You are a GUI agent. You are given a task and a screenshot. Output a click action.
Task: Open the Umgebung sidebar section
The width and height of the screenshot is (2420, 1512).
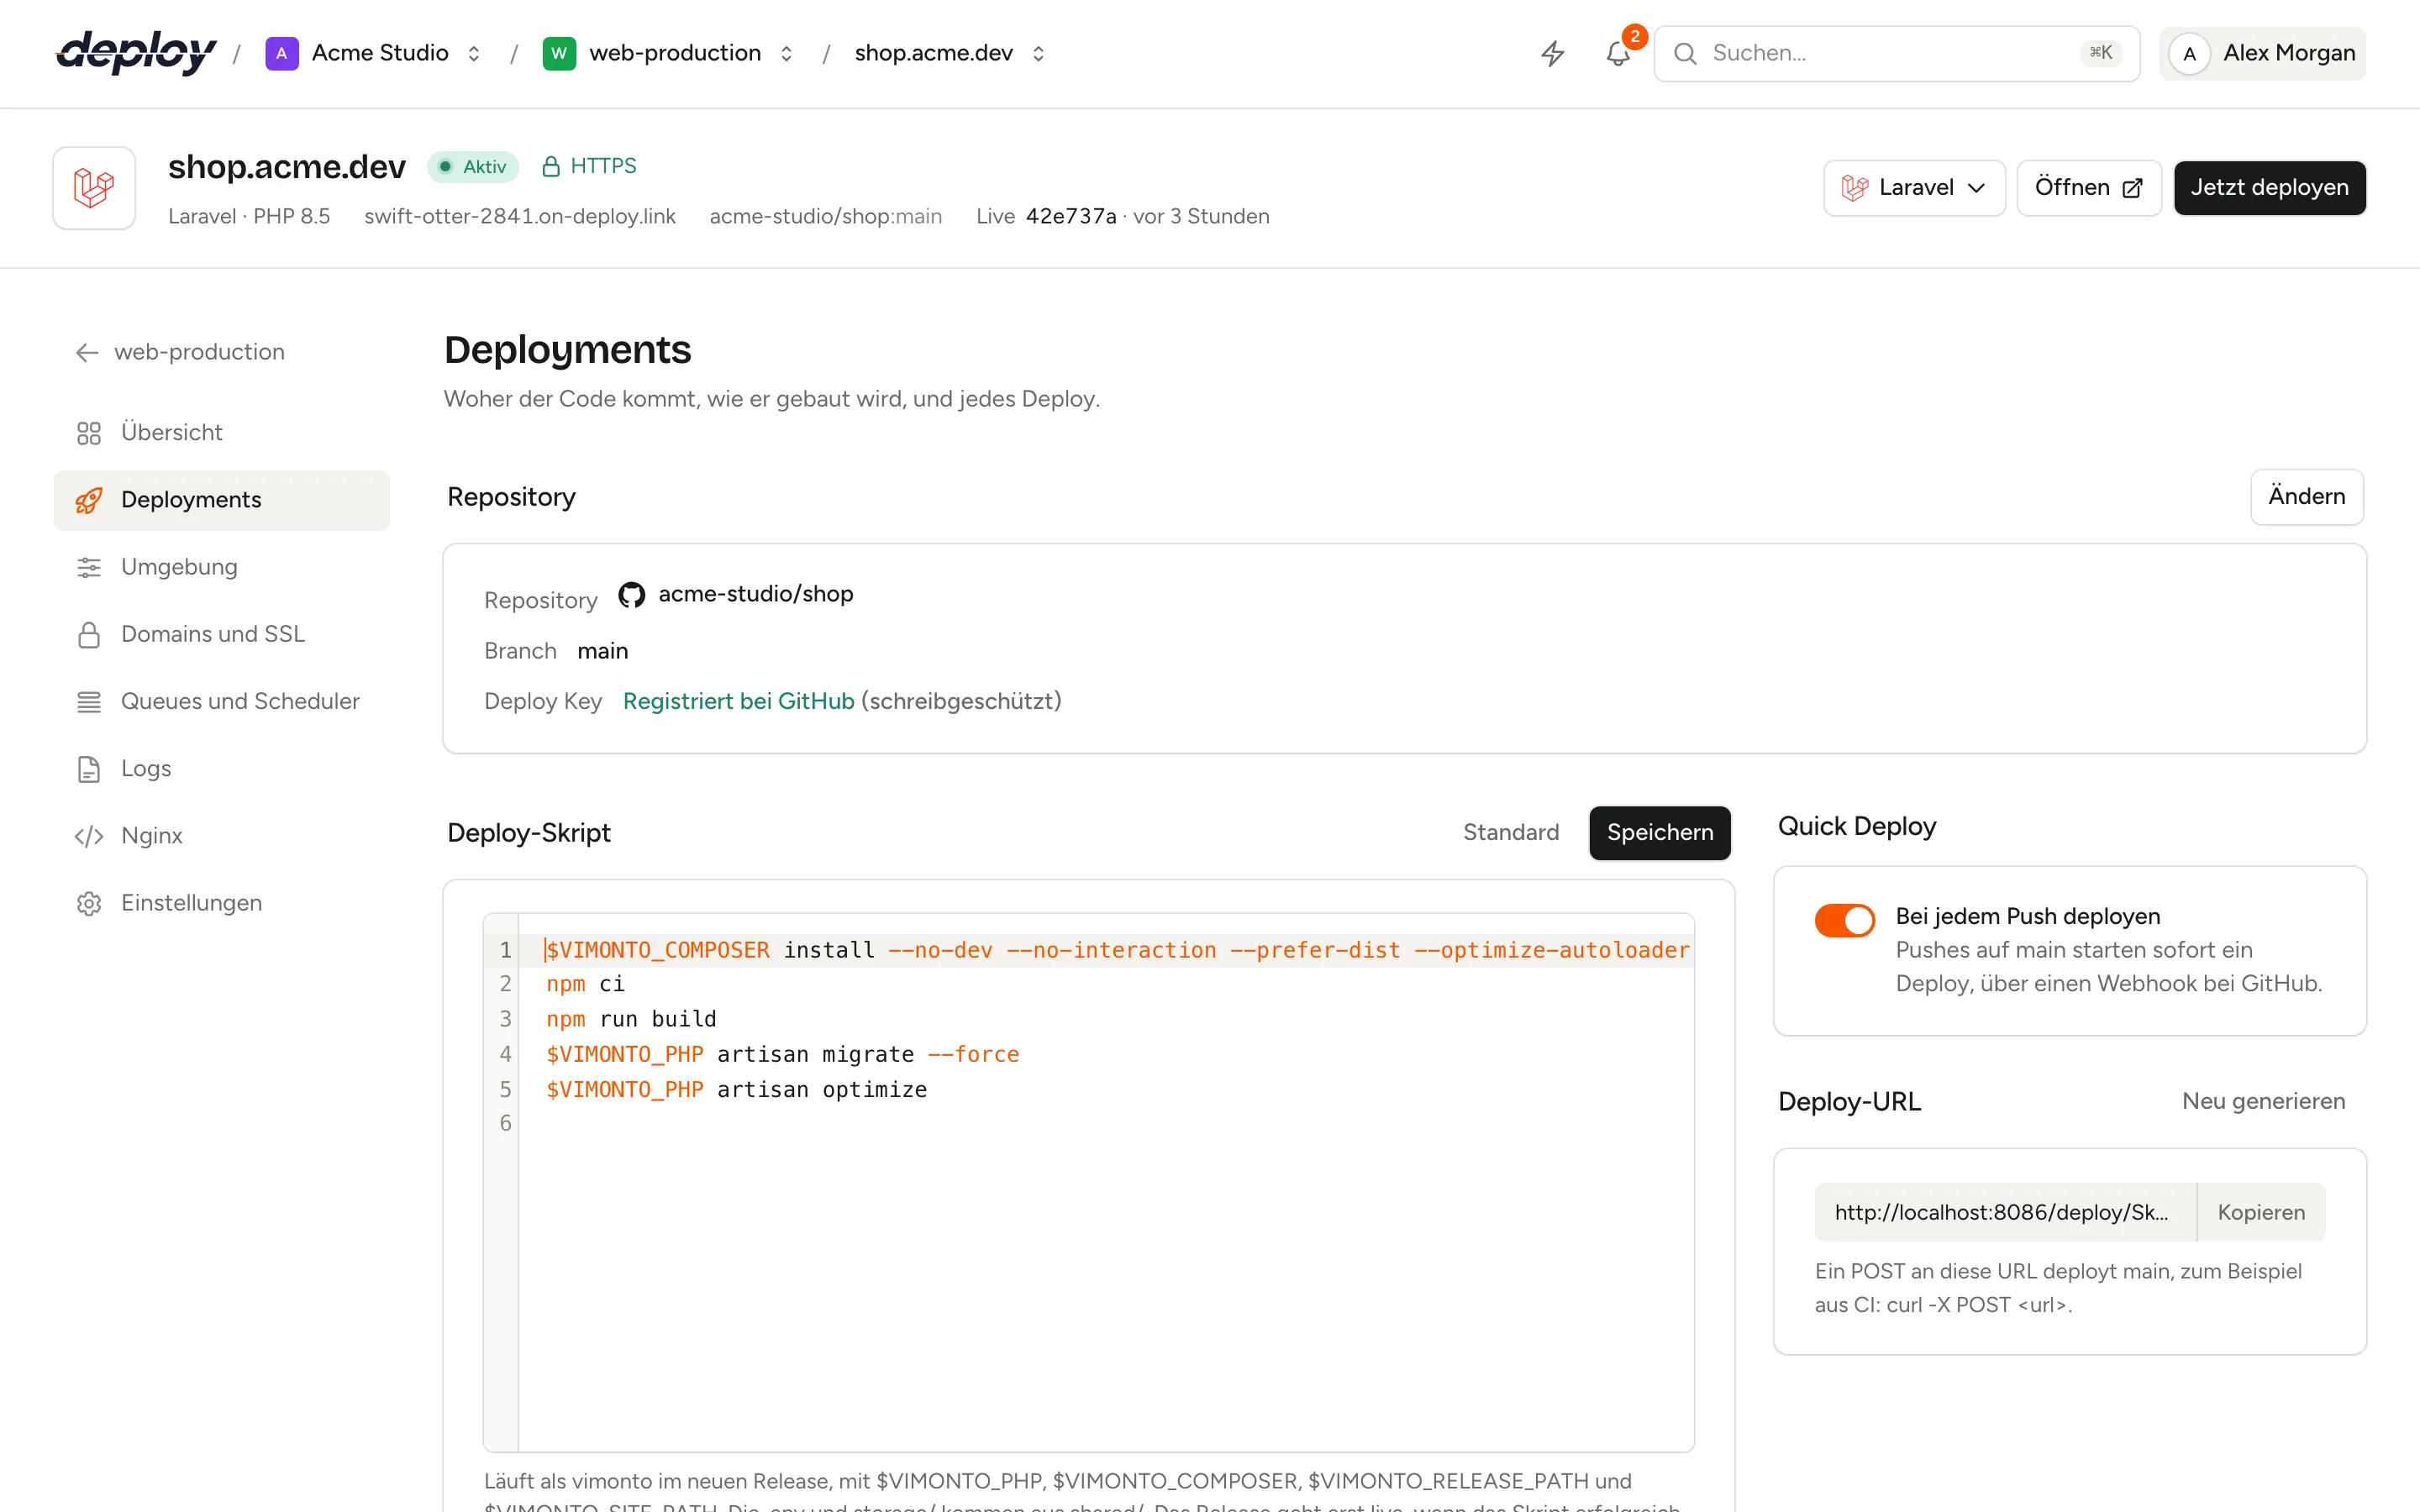pyautogui.click(x=222, y=567)
